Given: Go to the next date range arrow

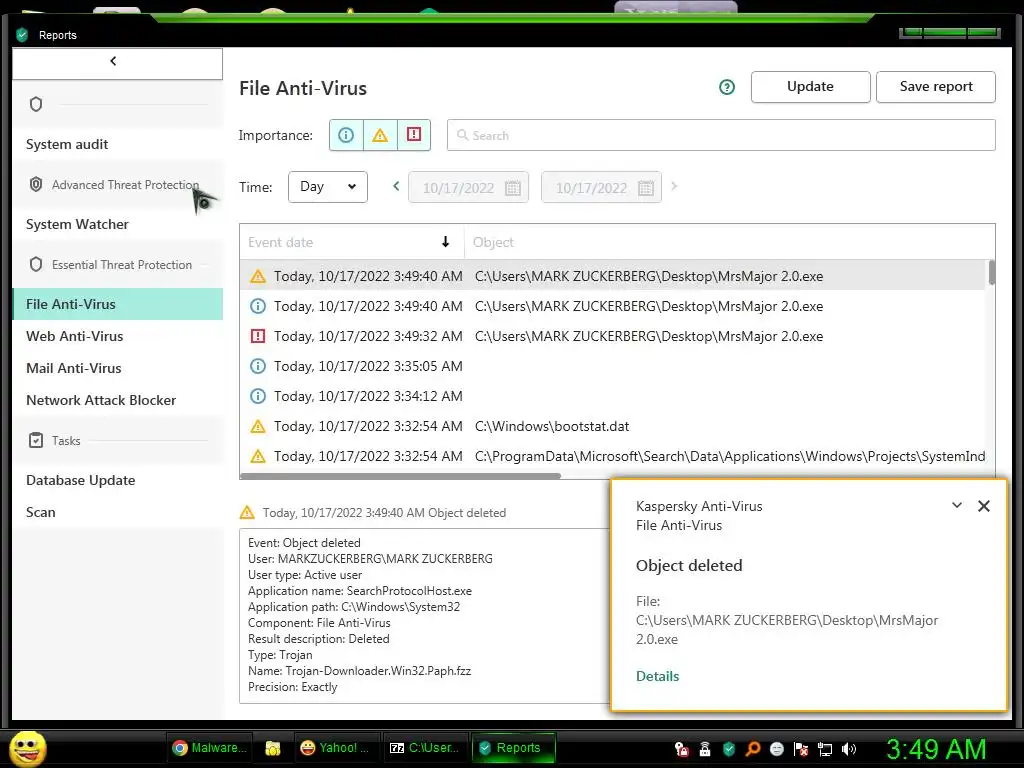Looking at the screenshot, I should (x=674, y=187).
